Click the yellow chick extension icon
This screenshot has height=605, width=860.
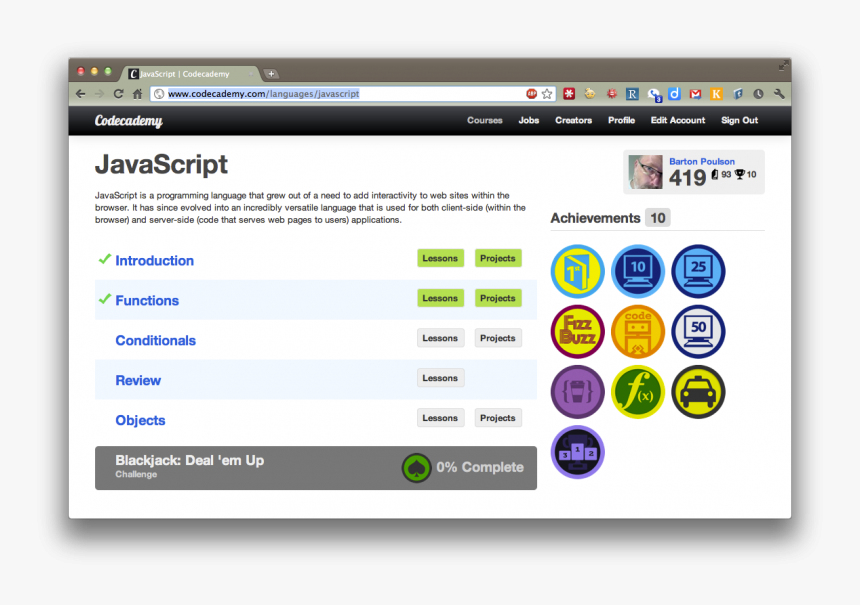tap(590, 94)
